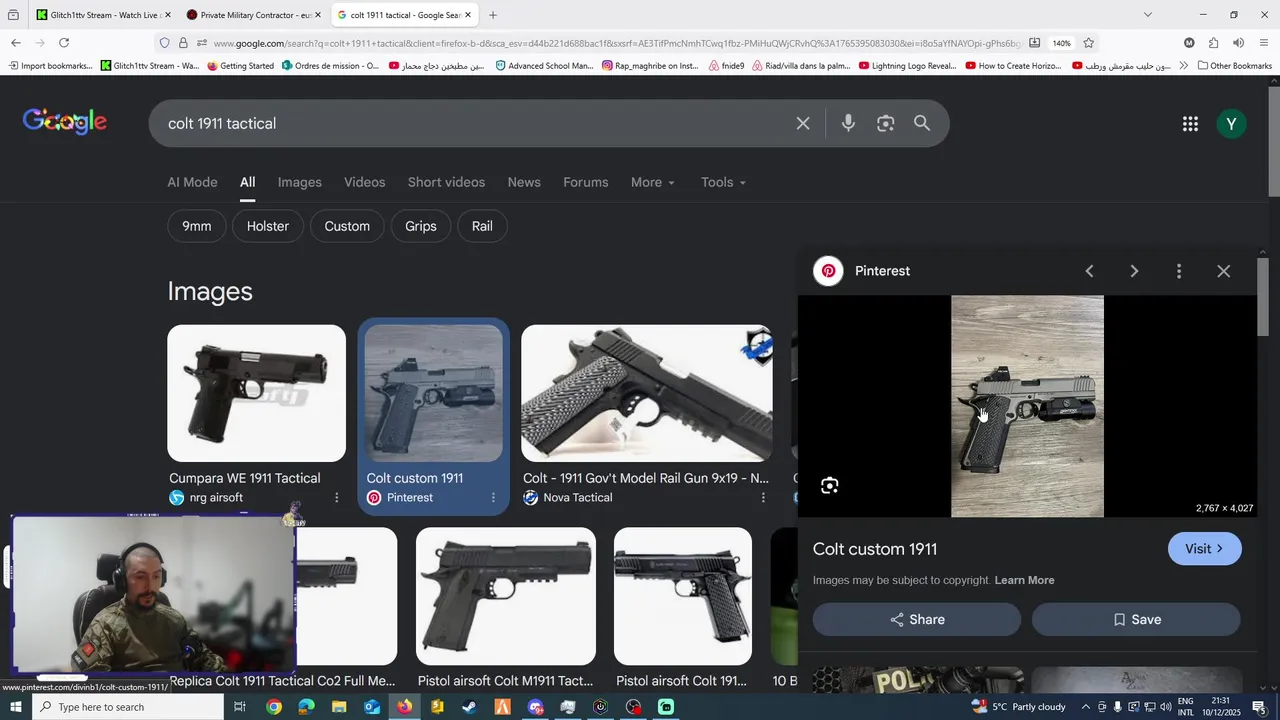Click the Firefox URL address bar

(615, 43)
